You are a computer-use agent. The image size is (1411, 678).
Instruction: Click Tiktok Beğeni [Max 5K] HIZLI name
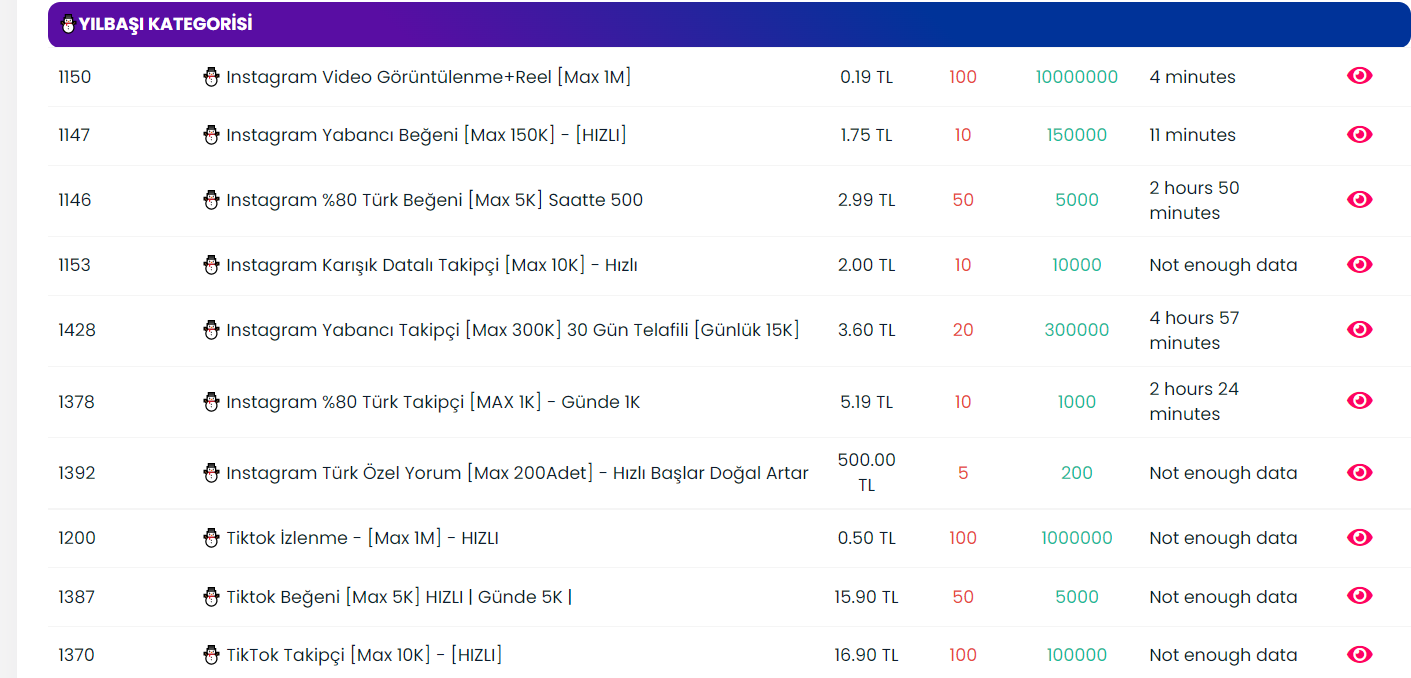[399, 597]
